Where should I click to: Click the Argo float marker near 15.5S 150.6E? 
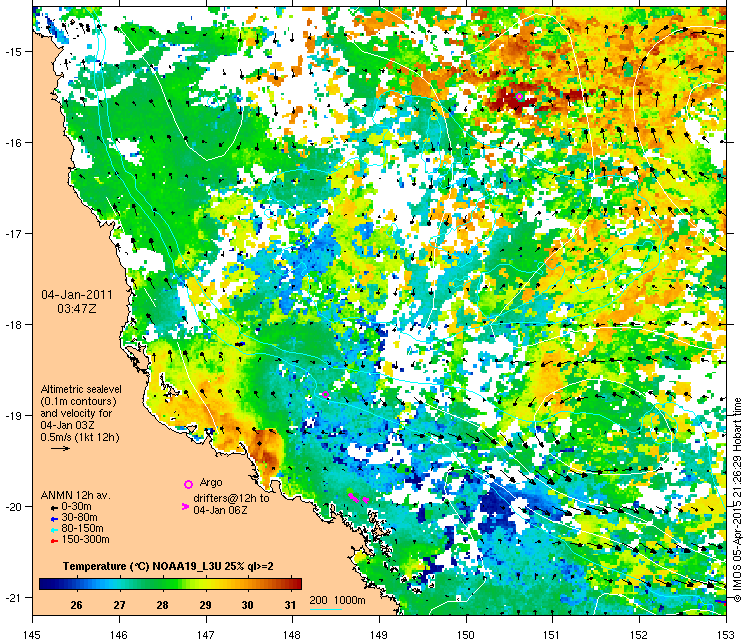(520, 97)
